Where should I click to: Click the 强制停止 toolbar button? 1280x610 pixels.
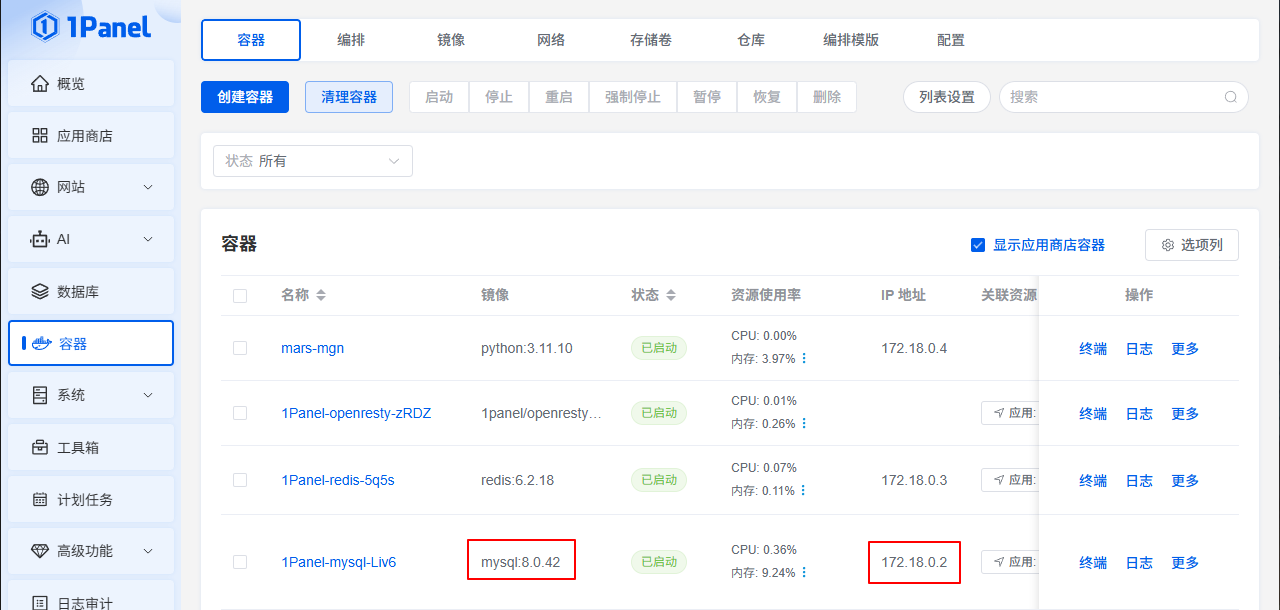[633, 97]
